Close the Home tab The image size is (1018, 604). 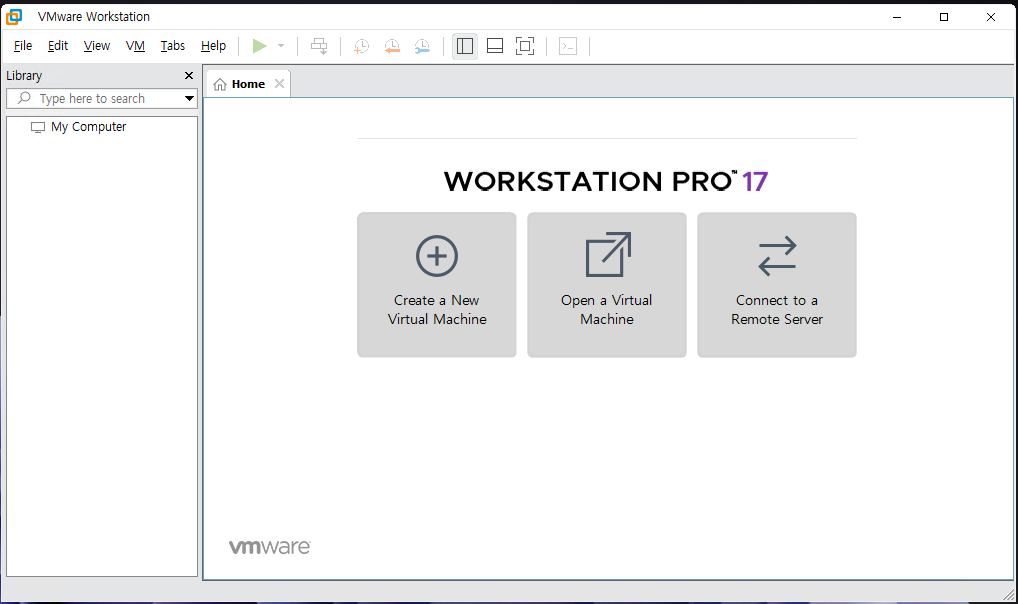click(x=279, y=84)
